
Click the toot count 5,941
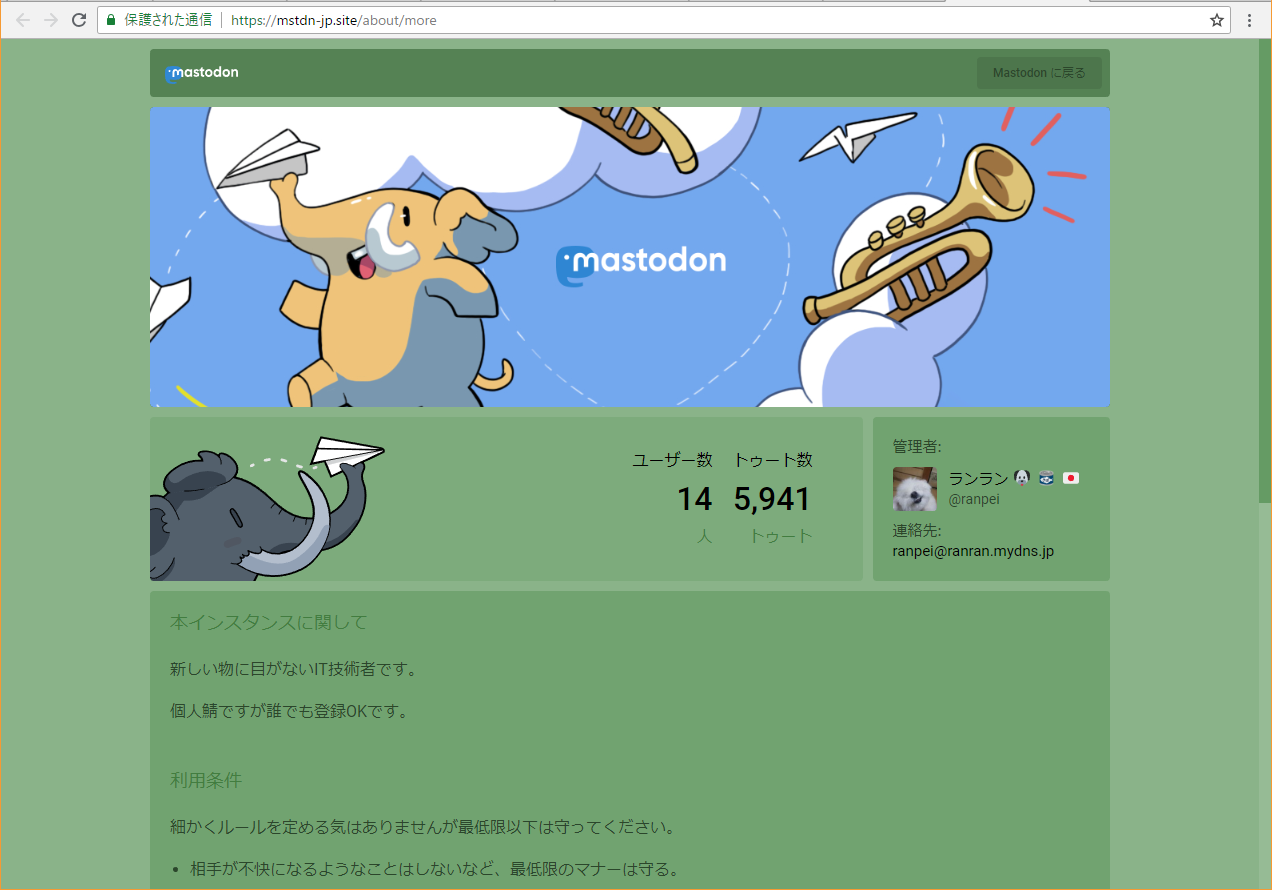click(x=772, y=500)
